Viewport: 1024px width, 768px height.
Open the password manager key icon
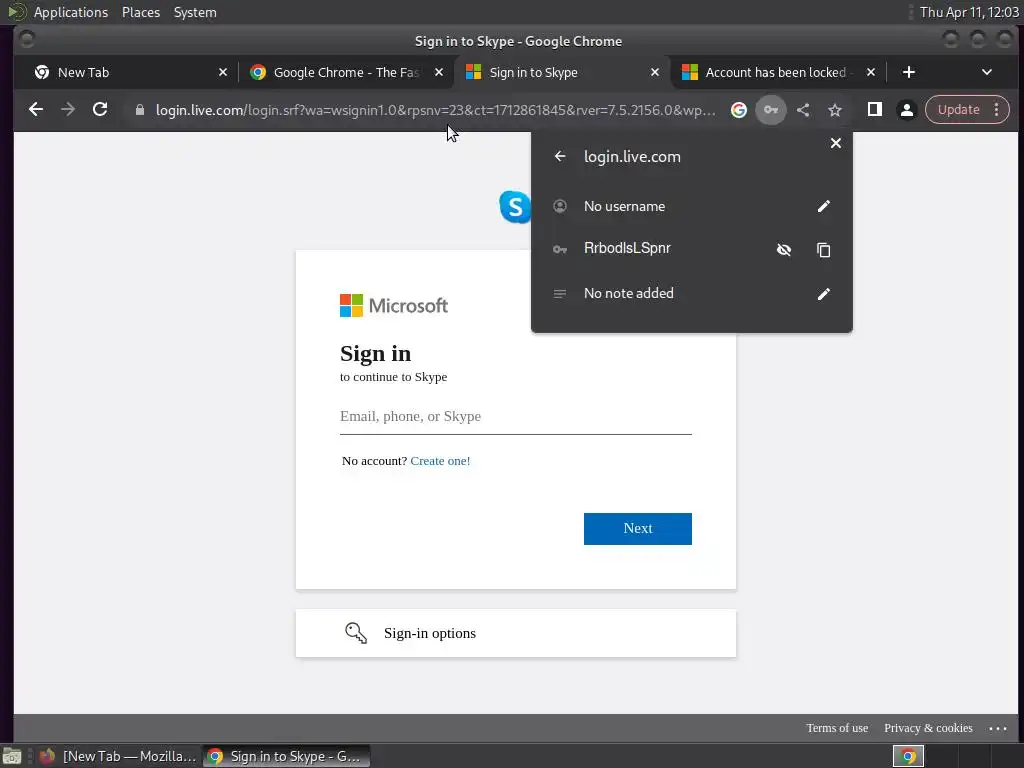[771, 110]
